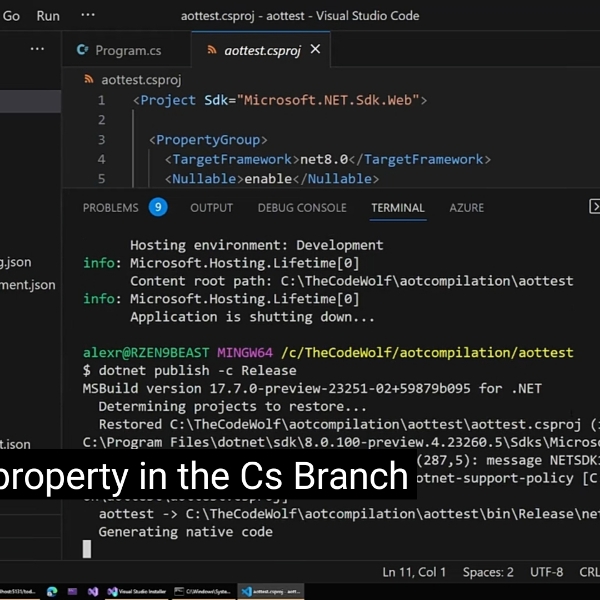Click the C# file icon on Program.cs tab
This screenshot has width=600, height=600.
click(83, 50)
